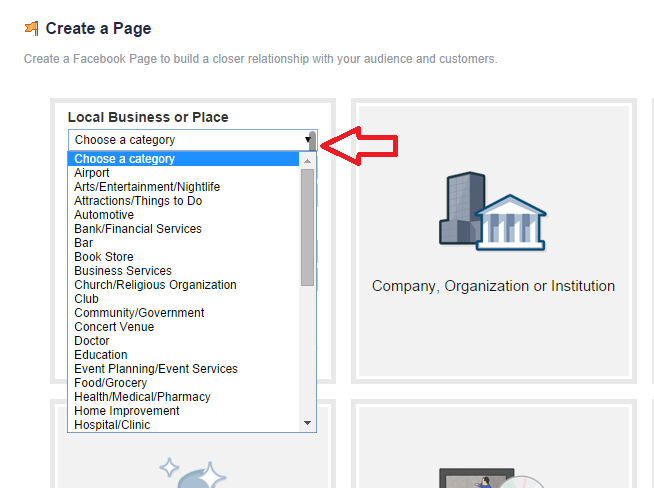Viewport: 654px width, 488px height.
Task: Select Community/Government from the list
Action: point(139,313)
